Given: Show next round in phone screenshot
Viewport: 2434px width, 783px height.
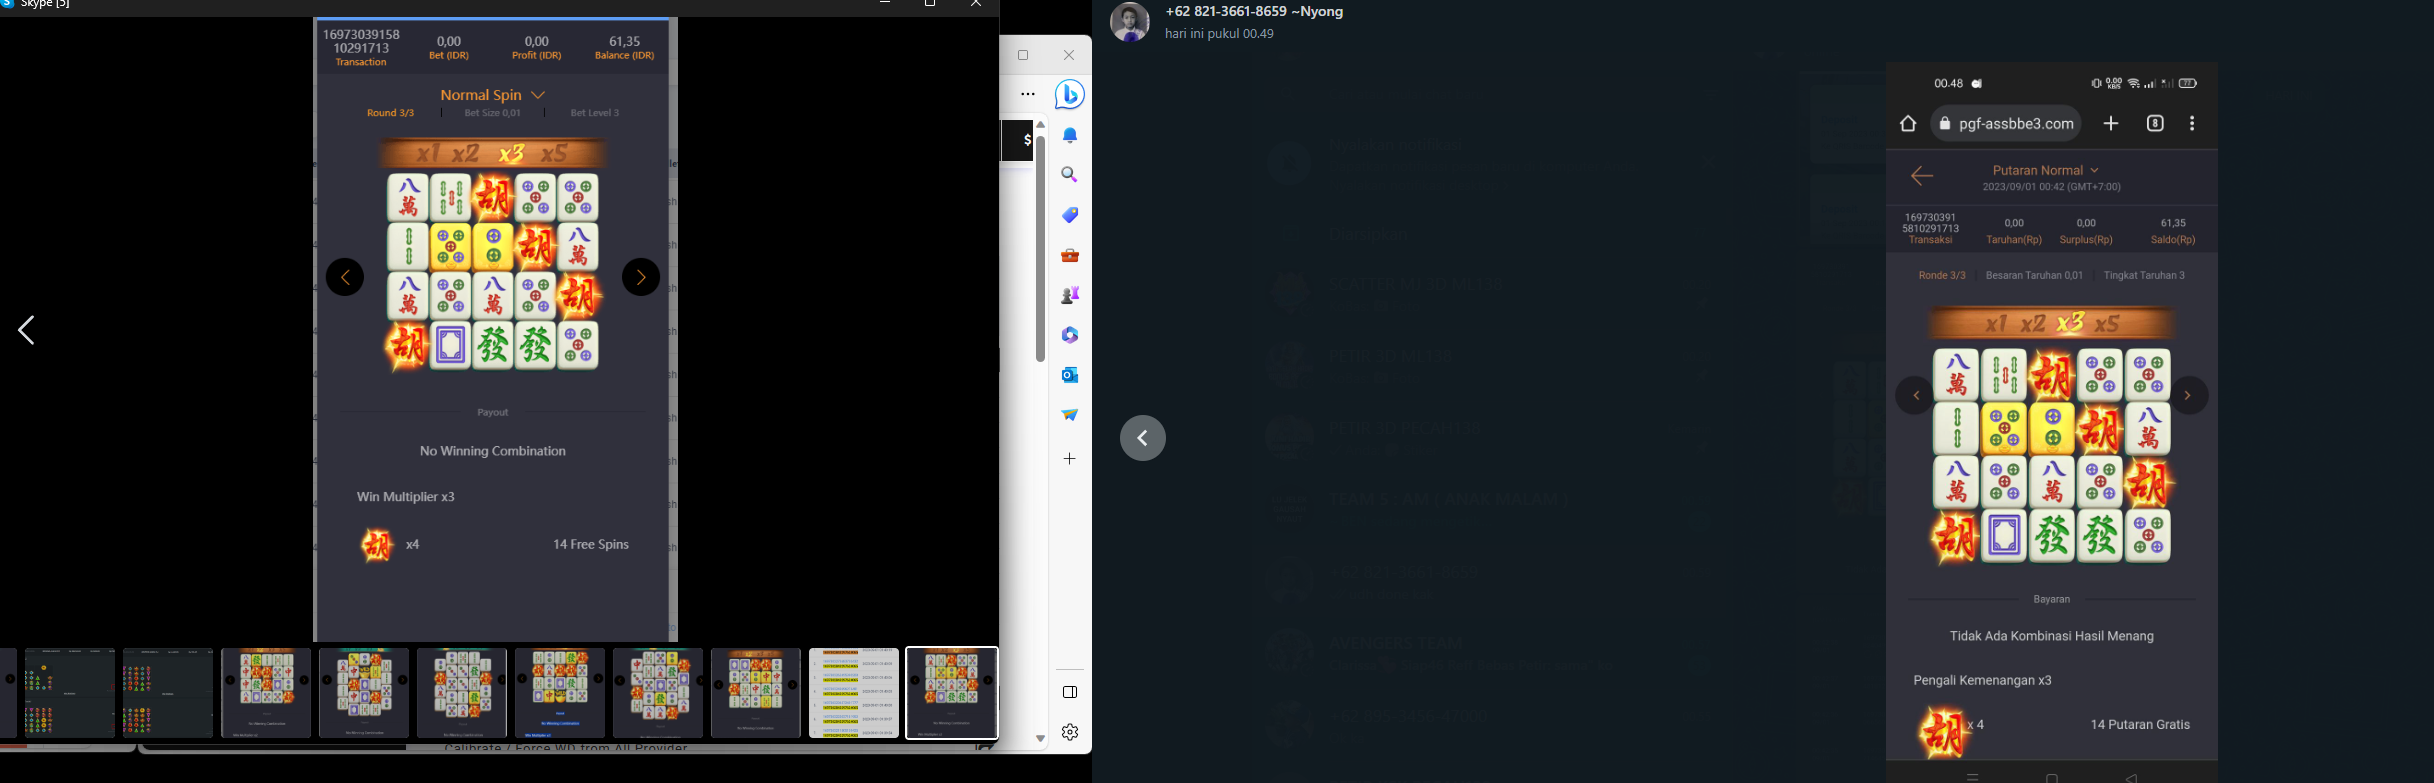Looking at the screenshot, I should pyautogui.click(x=2187, y=396).
